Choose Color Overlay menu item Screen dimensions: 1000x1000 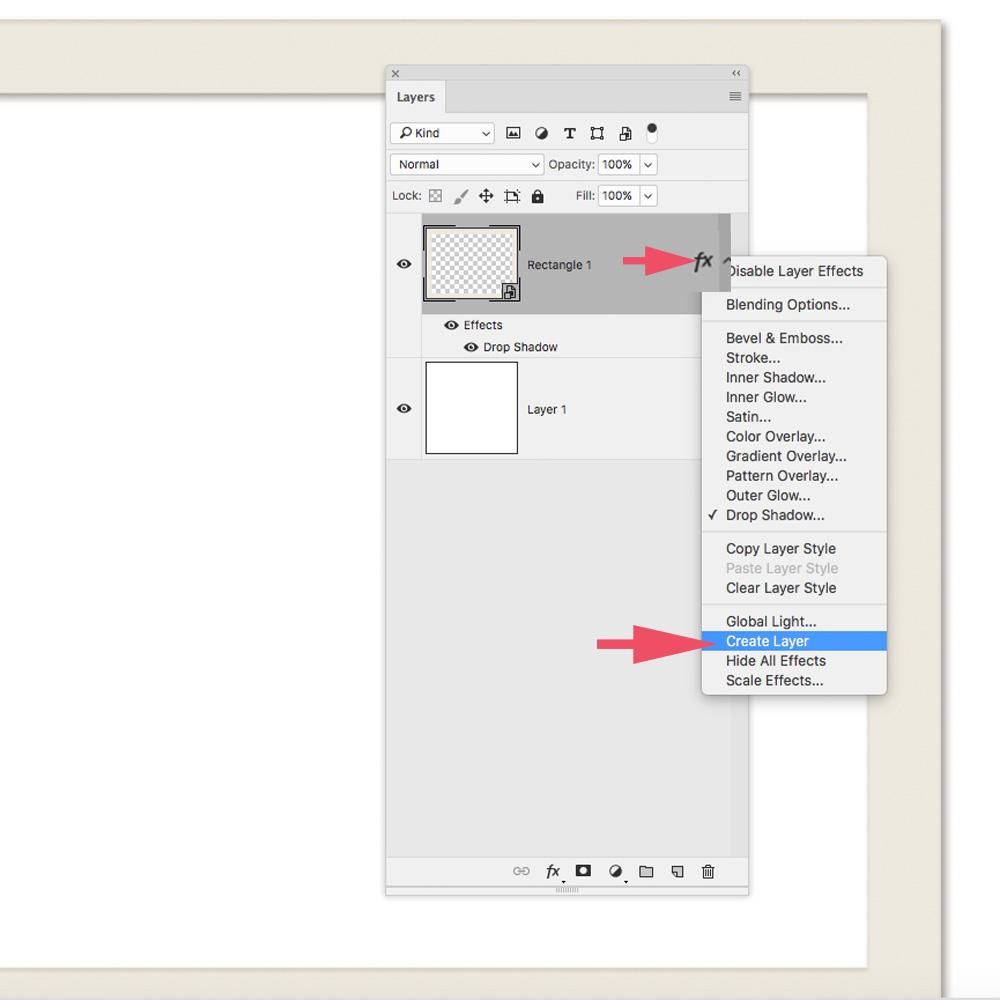coord(794,437)
